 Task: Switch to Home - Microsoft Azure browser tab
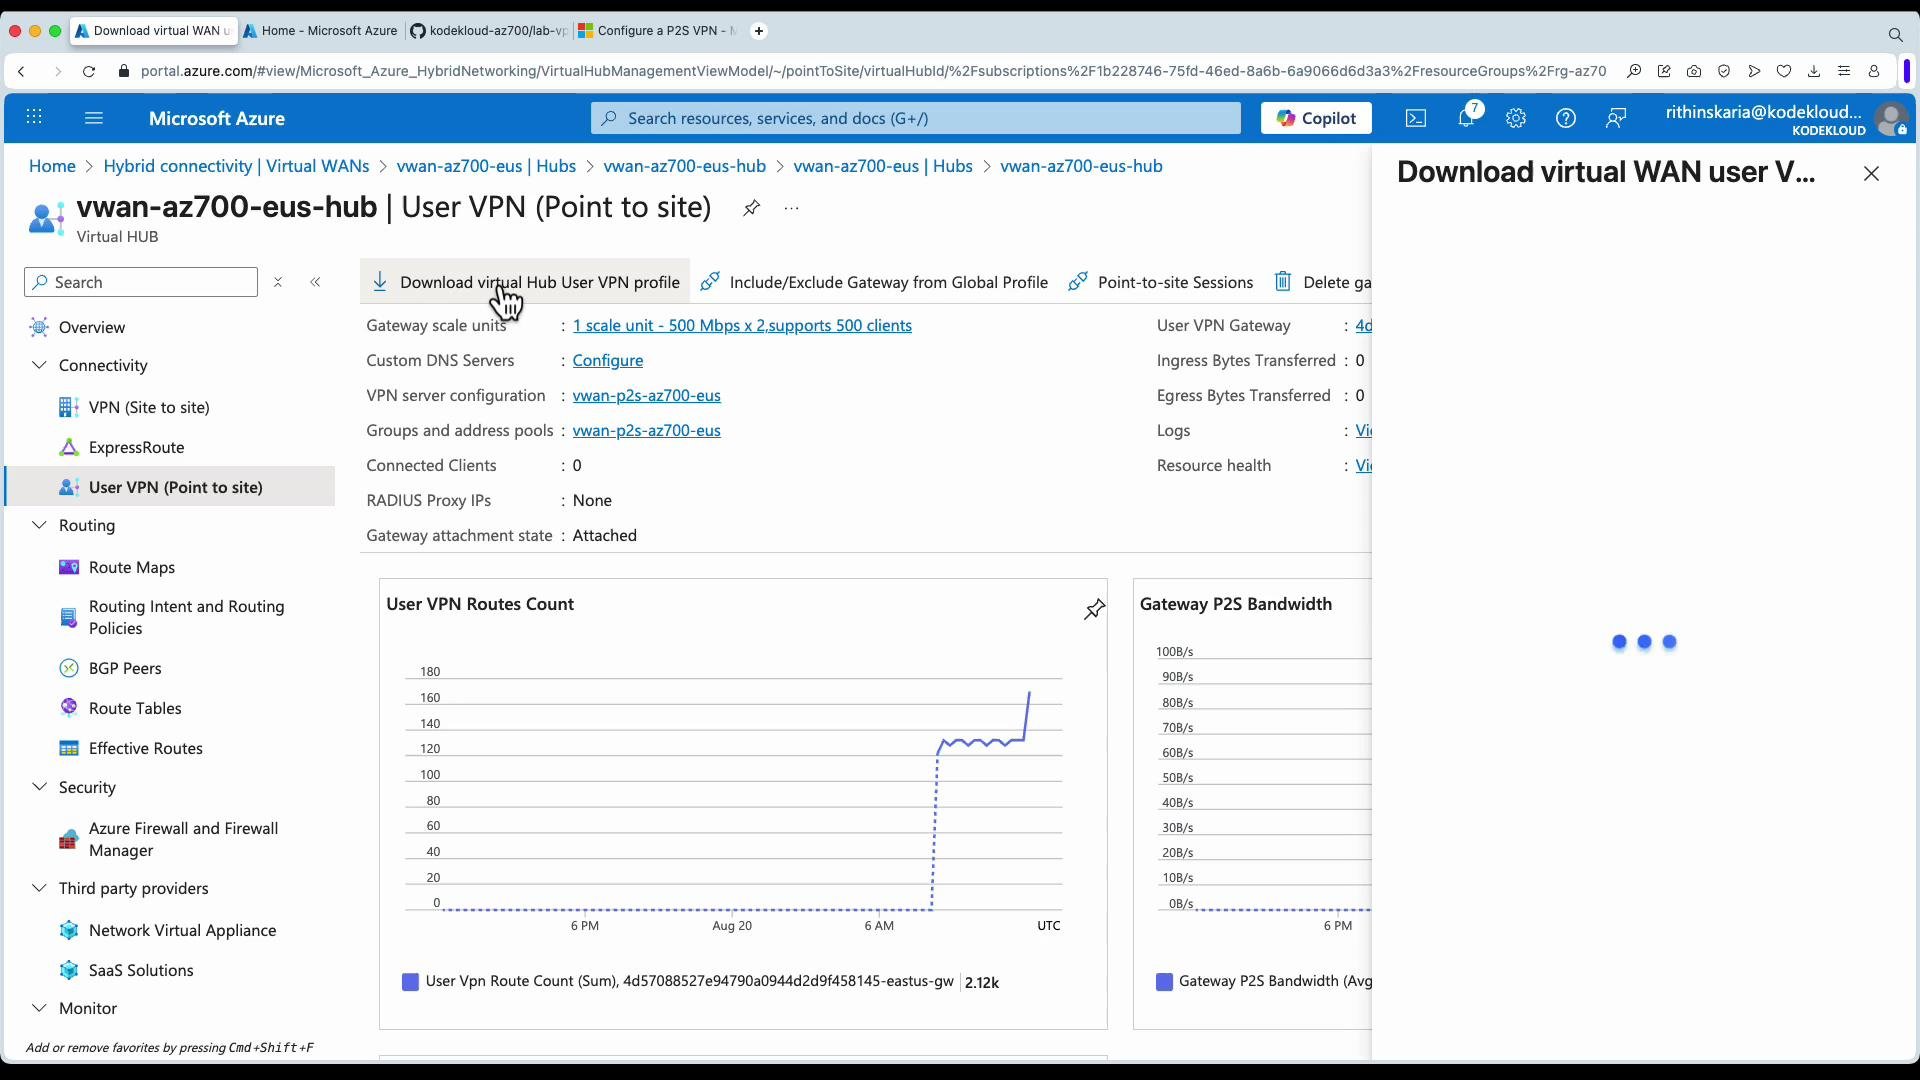322,31
